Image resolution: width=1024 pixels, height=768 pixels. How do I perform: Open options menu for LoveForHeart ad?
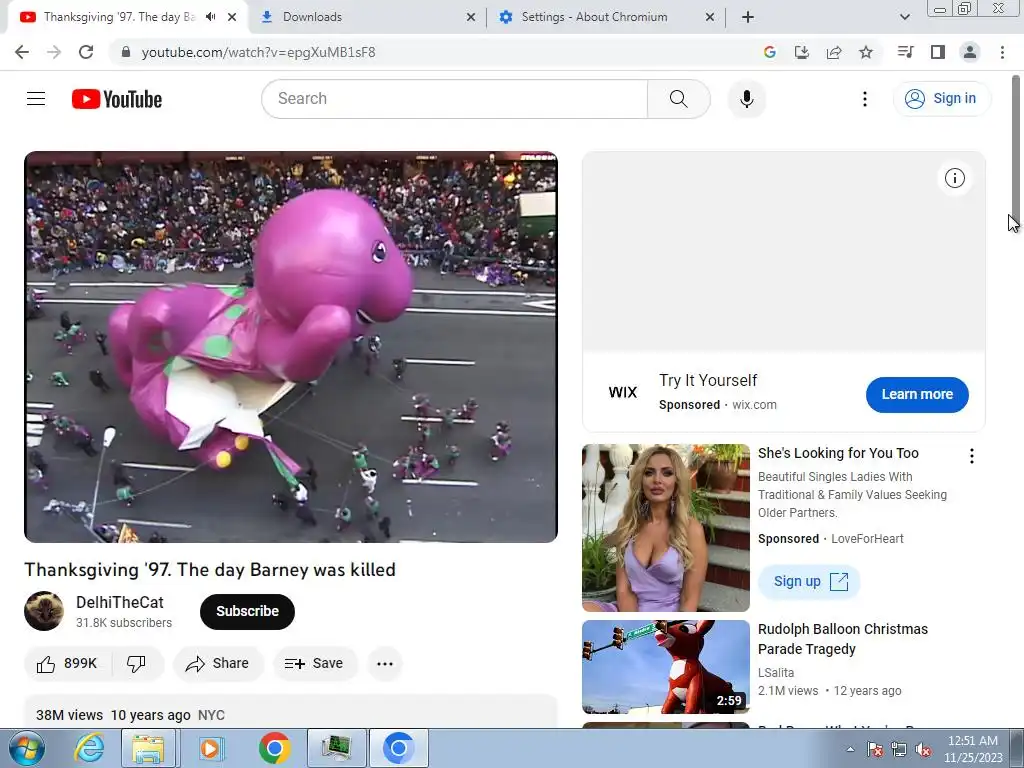point(972,456)
